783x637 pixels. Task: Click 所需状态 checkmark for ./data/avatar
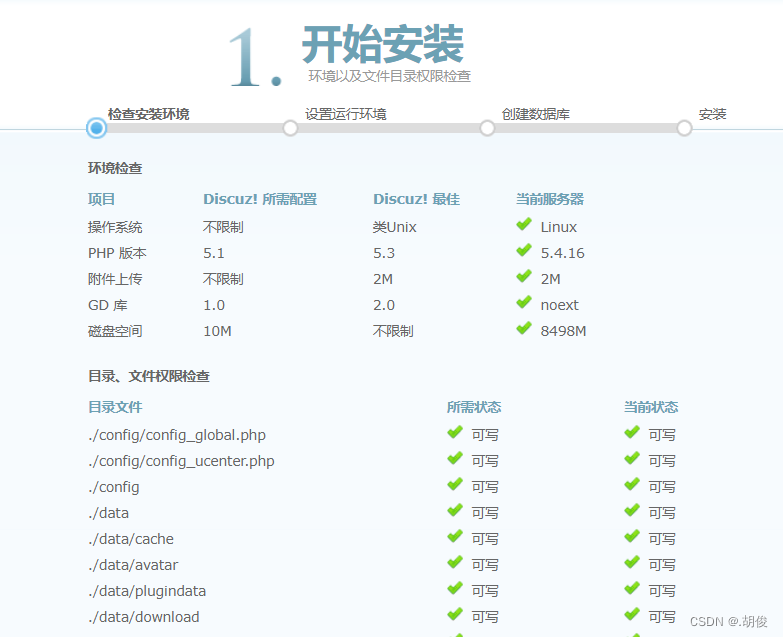pos(455,562)
